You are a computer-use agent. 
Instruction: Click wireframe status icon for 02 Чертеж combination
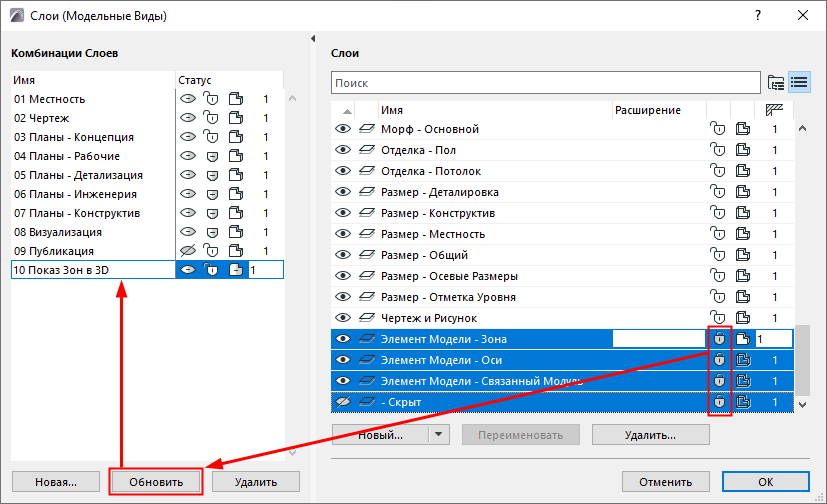[236, 118]
